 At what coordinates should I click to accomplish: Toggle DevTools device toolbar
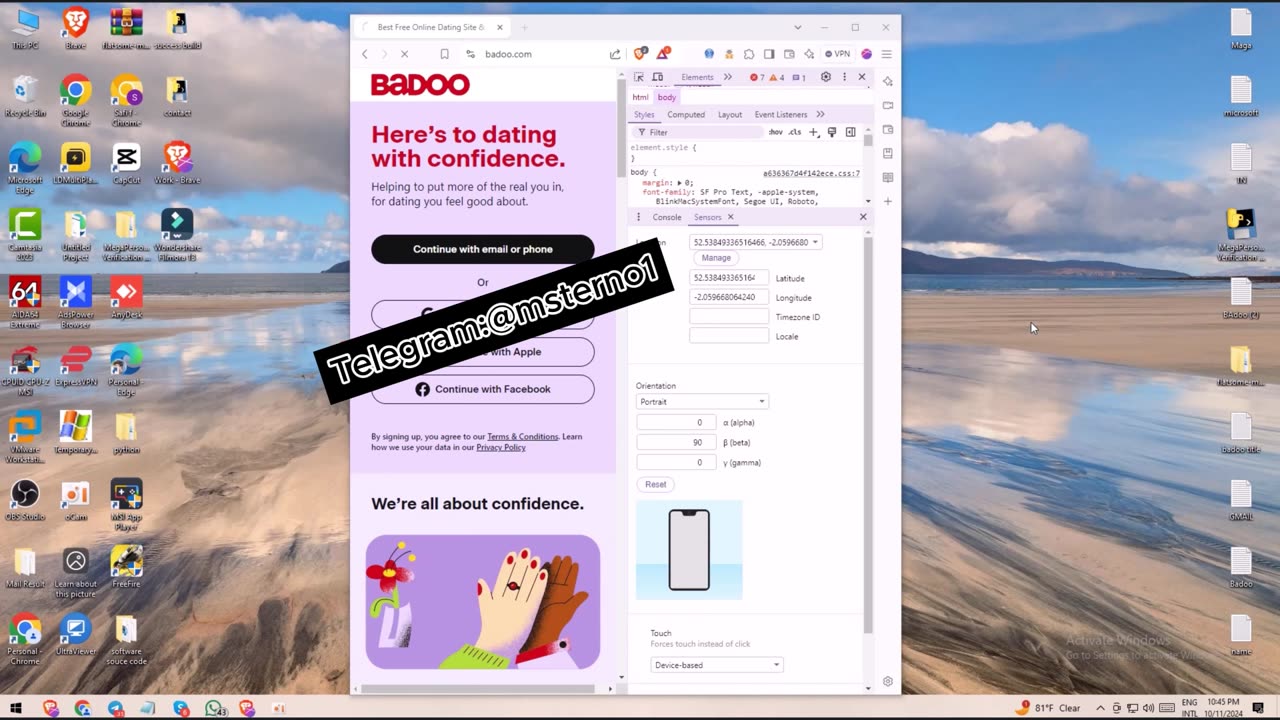point(657,77)
